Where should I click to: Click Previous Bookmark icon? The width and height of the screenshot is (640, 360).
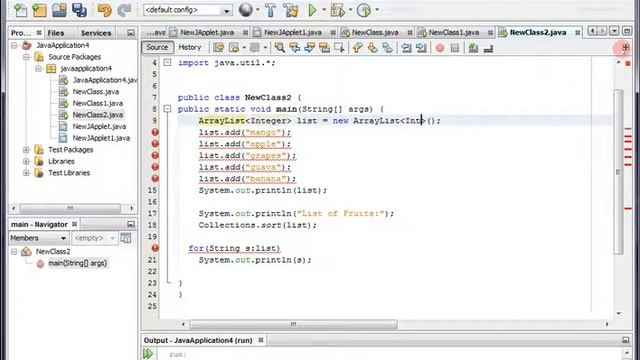click(358, 48)
